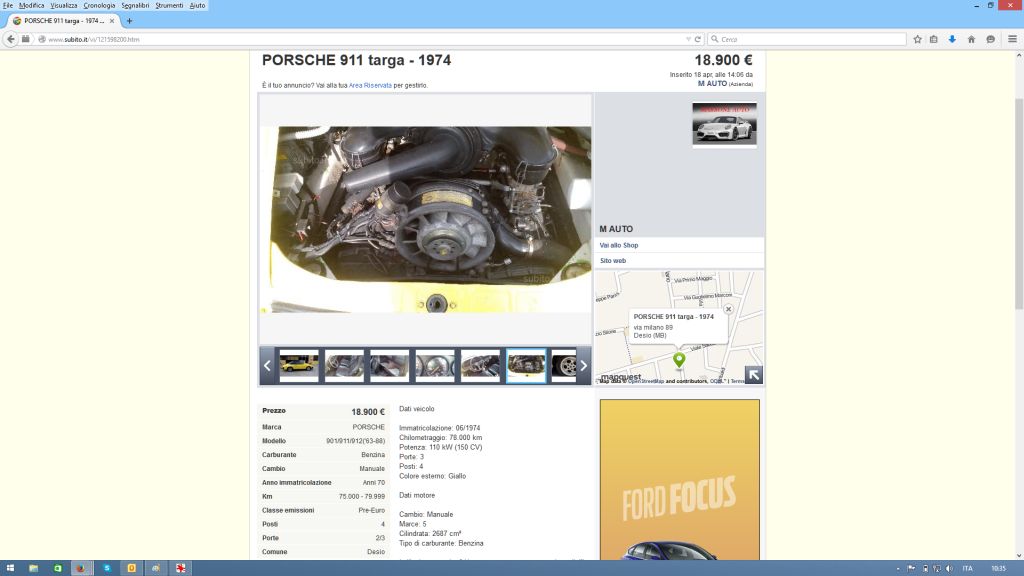Screen dimensions: 1024x576
Task: Open the Aiuto menu
Action: pyautogui.click(x=197, y=5)
